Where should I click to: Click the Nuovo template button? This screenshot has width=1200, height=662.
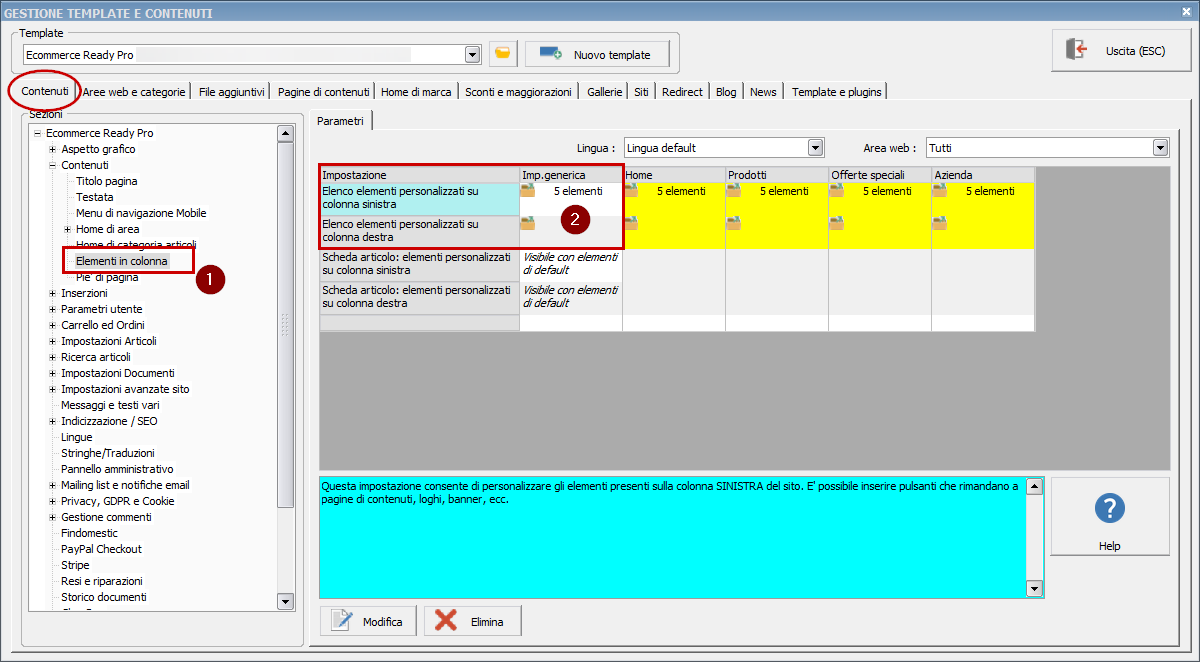596,54
